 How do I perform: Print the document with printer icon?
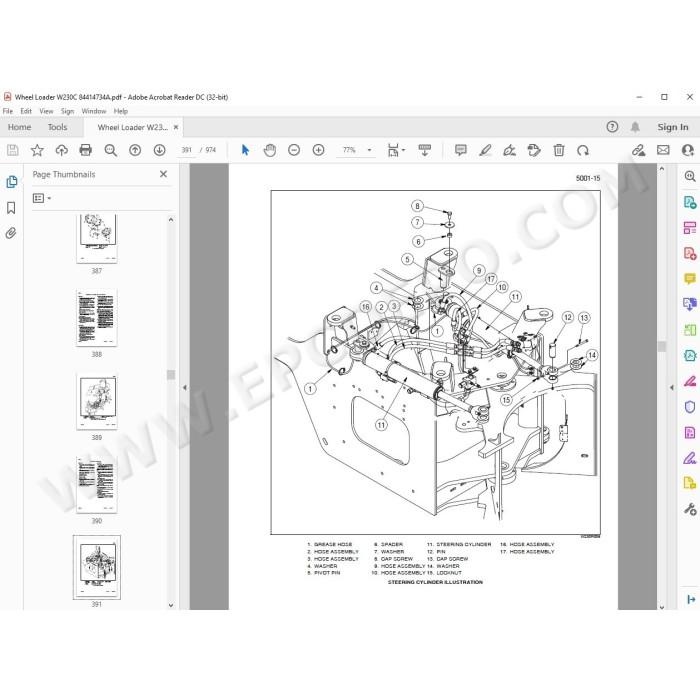coord(86,150)
